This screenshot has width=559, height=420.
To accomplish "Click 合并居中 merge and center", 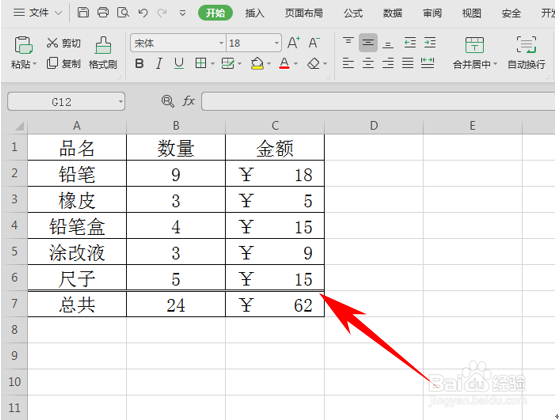I will coord(475,53).
